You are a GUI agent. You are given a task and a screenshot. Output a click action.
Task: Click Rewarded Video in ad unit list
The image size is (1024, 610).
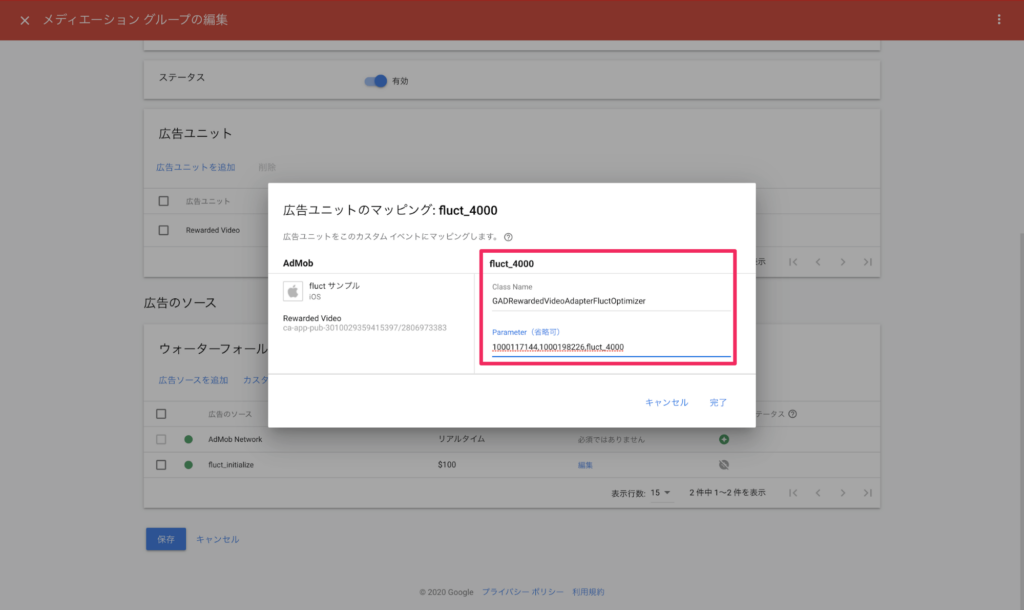point(212,231)
